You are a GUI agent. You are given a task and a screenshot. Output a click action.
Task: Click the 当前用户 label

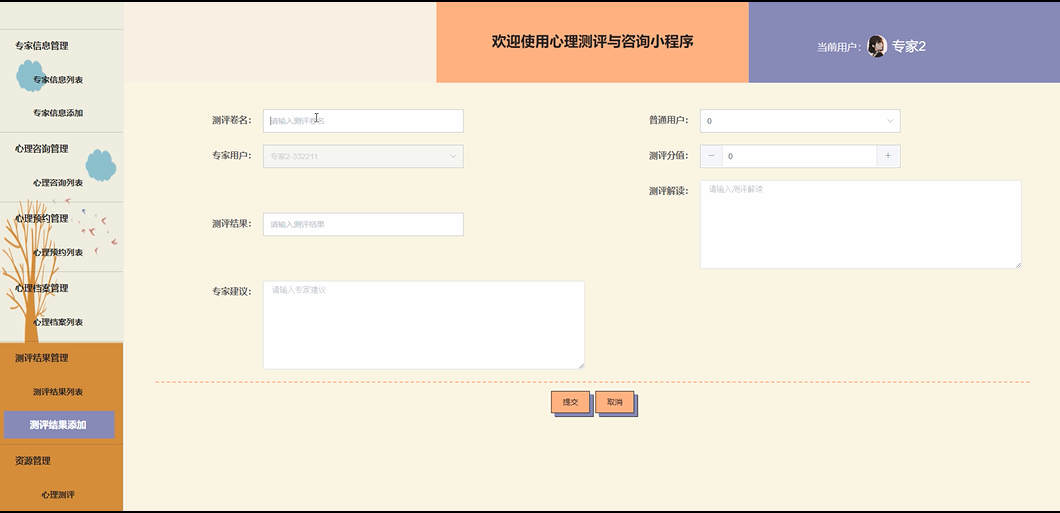click(839, 47)
